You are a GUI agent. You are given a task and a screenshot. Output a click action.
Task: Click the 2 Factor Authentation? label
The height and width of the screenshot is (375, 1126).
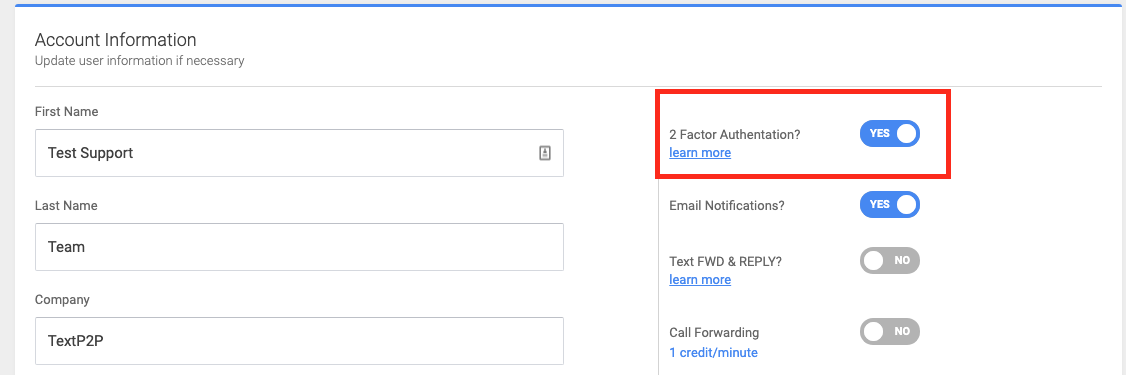735,134
